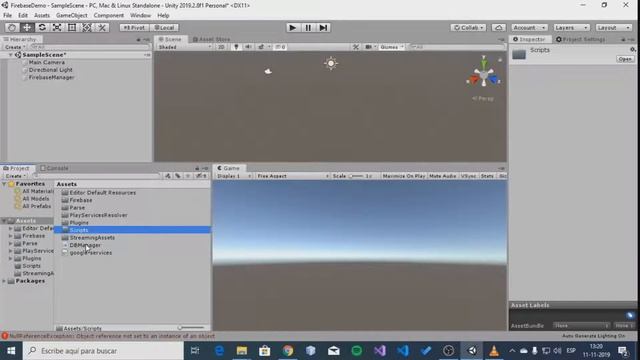The height and width of the screenshot is (360, 640).
Task: Open the Collab dropdown
Action: [468, 27]
